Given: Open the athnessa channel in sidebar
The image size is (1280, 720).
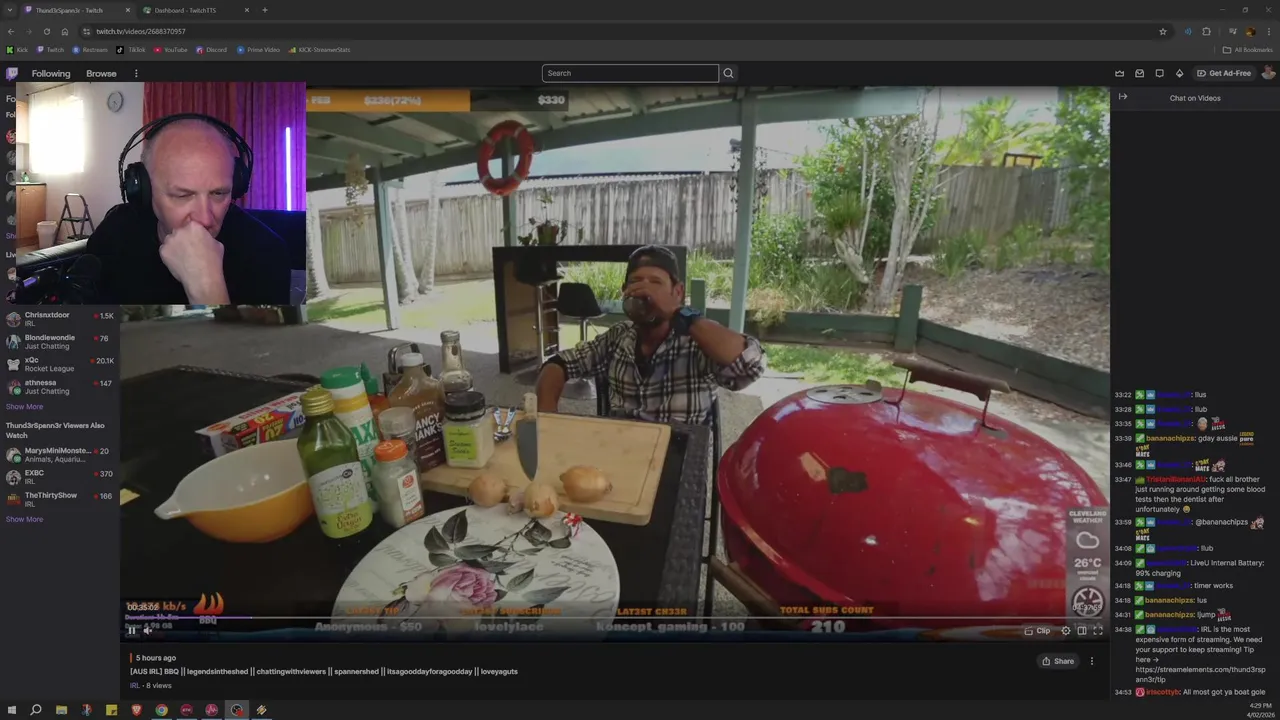Looking at the screenshot, I should (60, 387).
